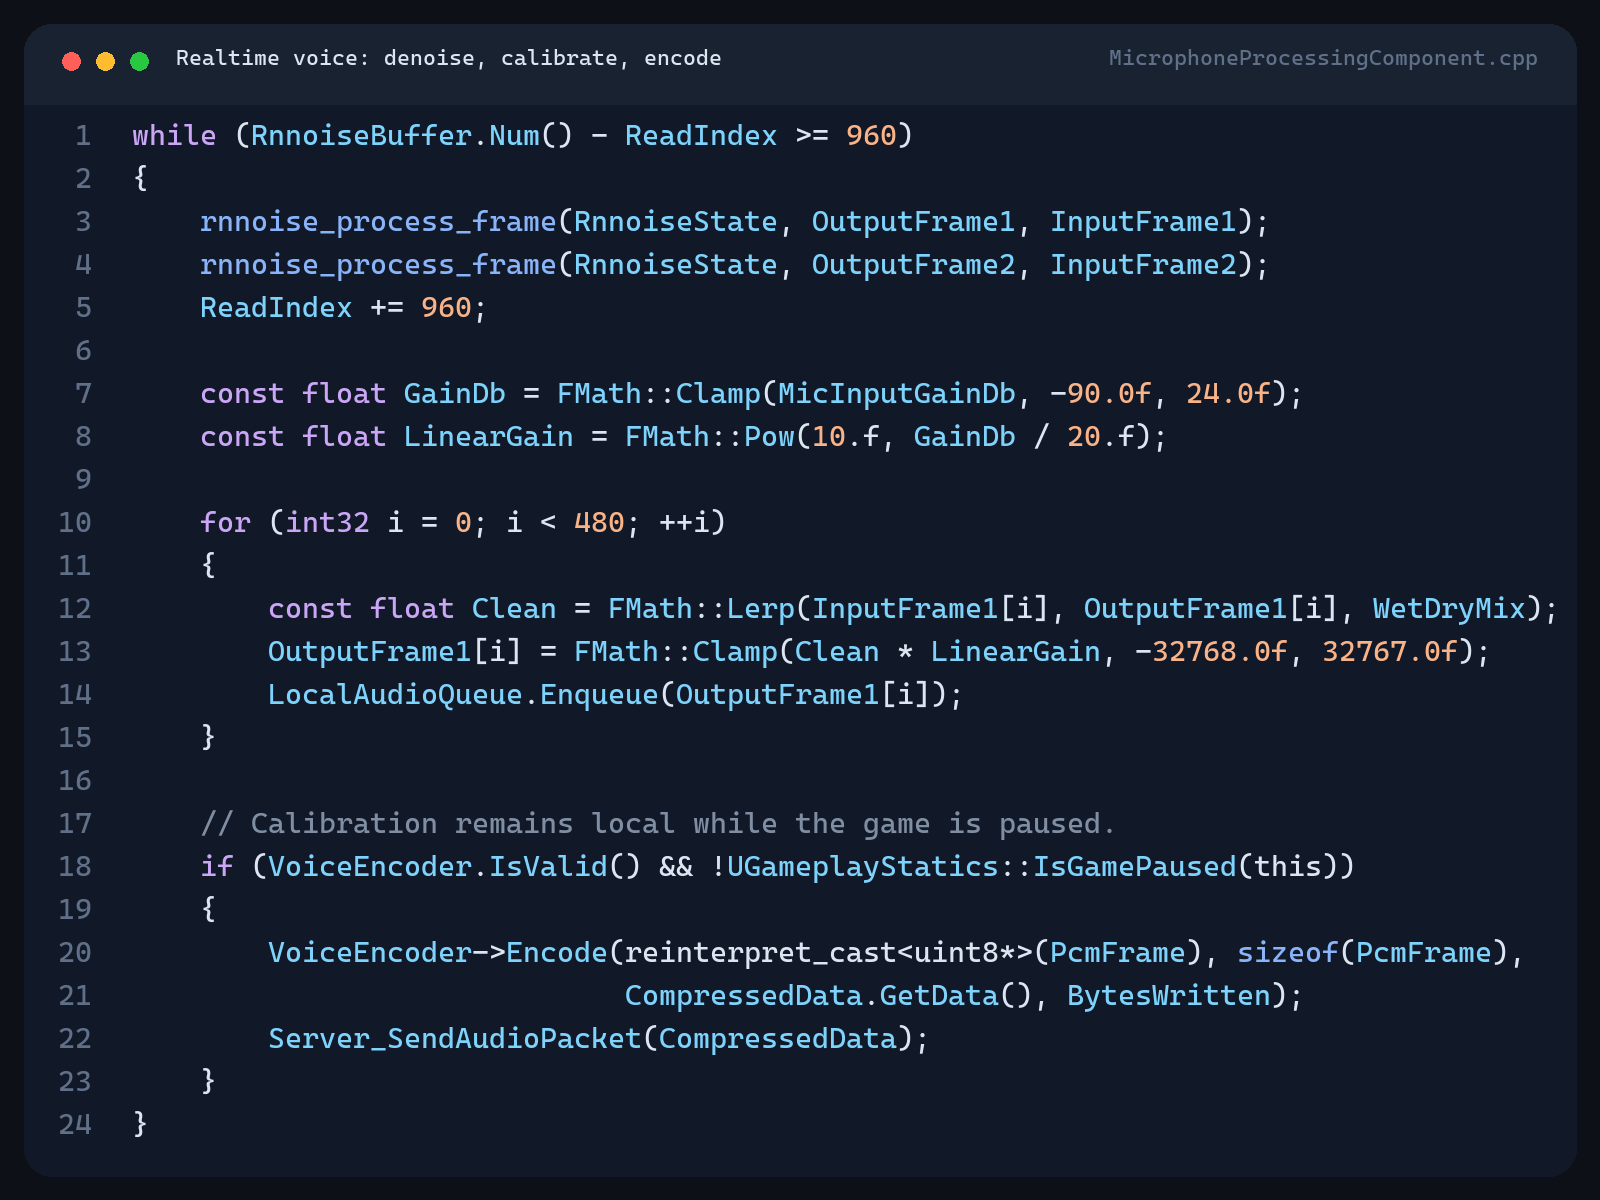
Task: Click line number 16 in gutter
Action: [x=75, y=780]
